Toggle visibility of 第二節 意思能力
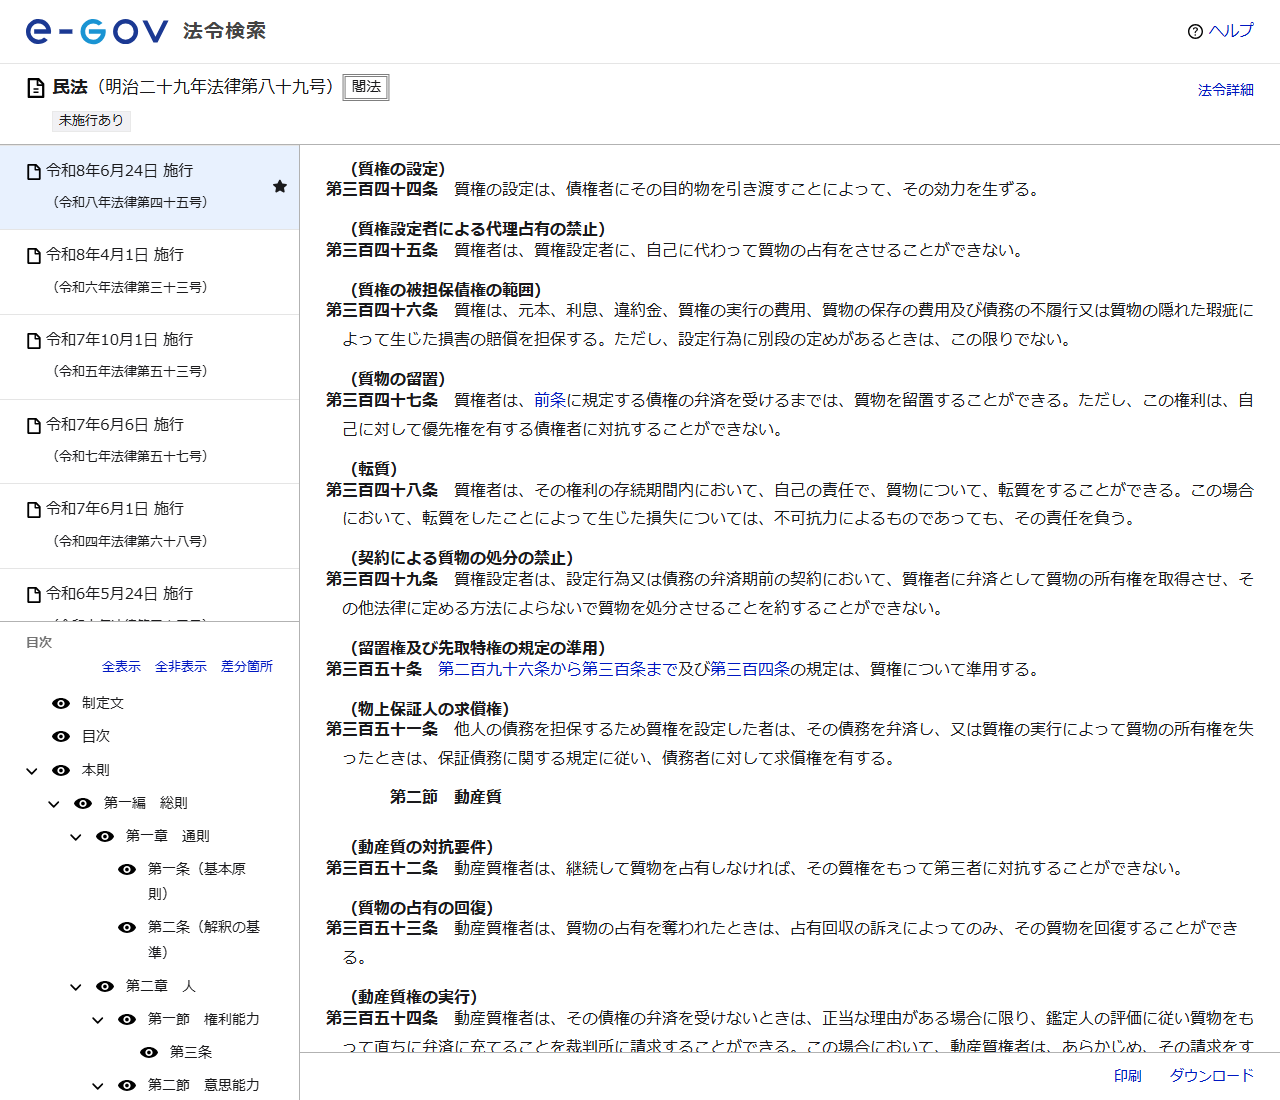1280x1100 pixels. [x=127, y=1085]
